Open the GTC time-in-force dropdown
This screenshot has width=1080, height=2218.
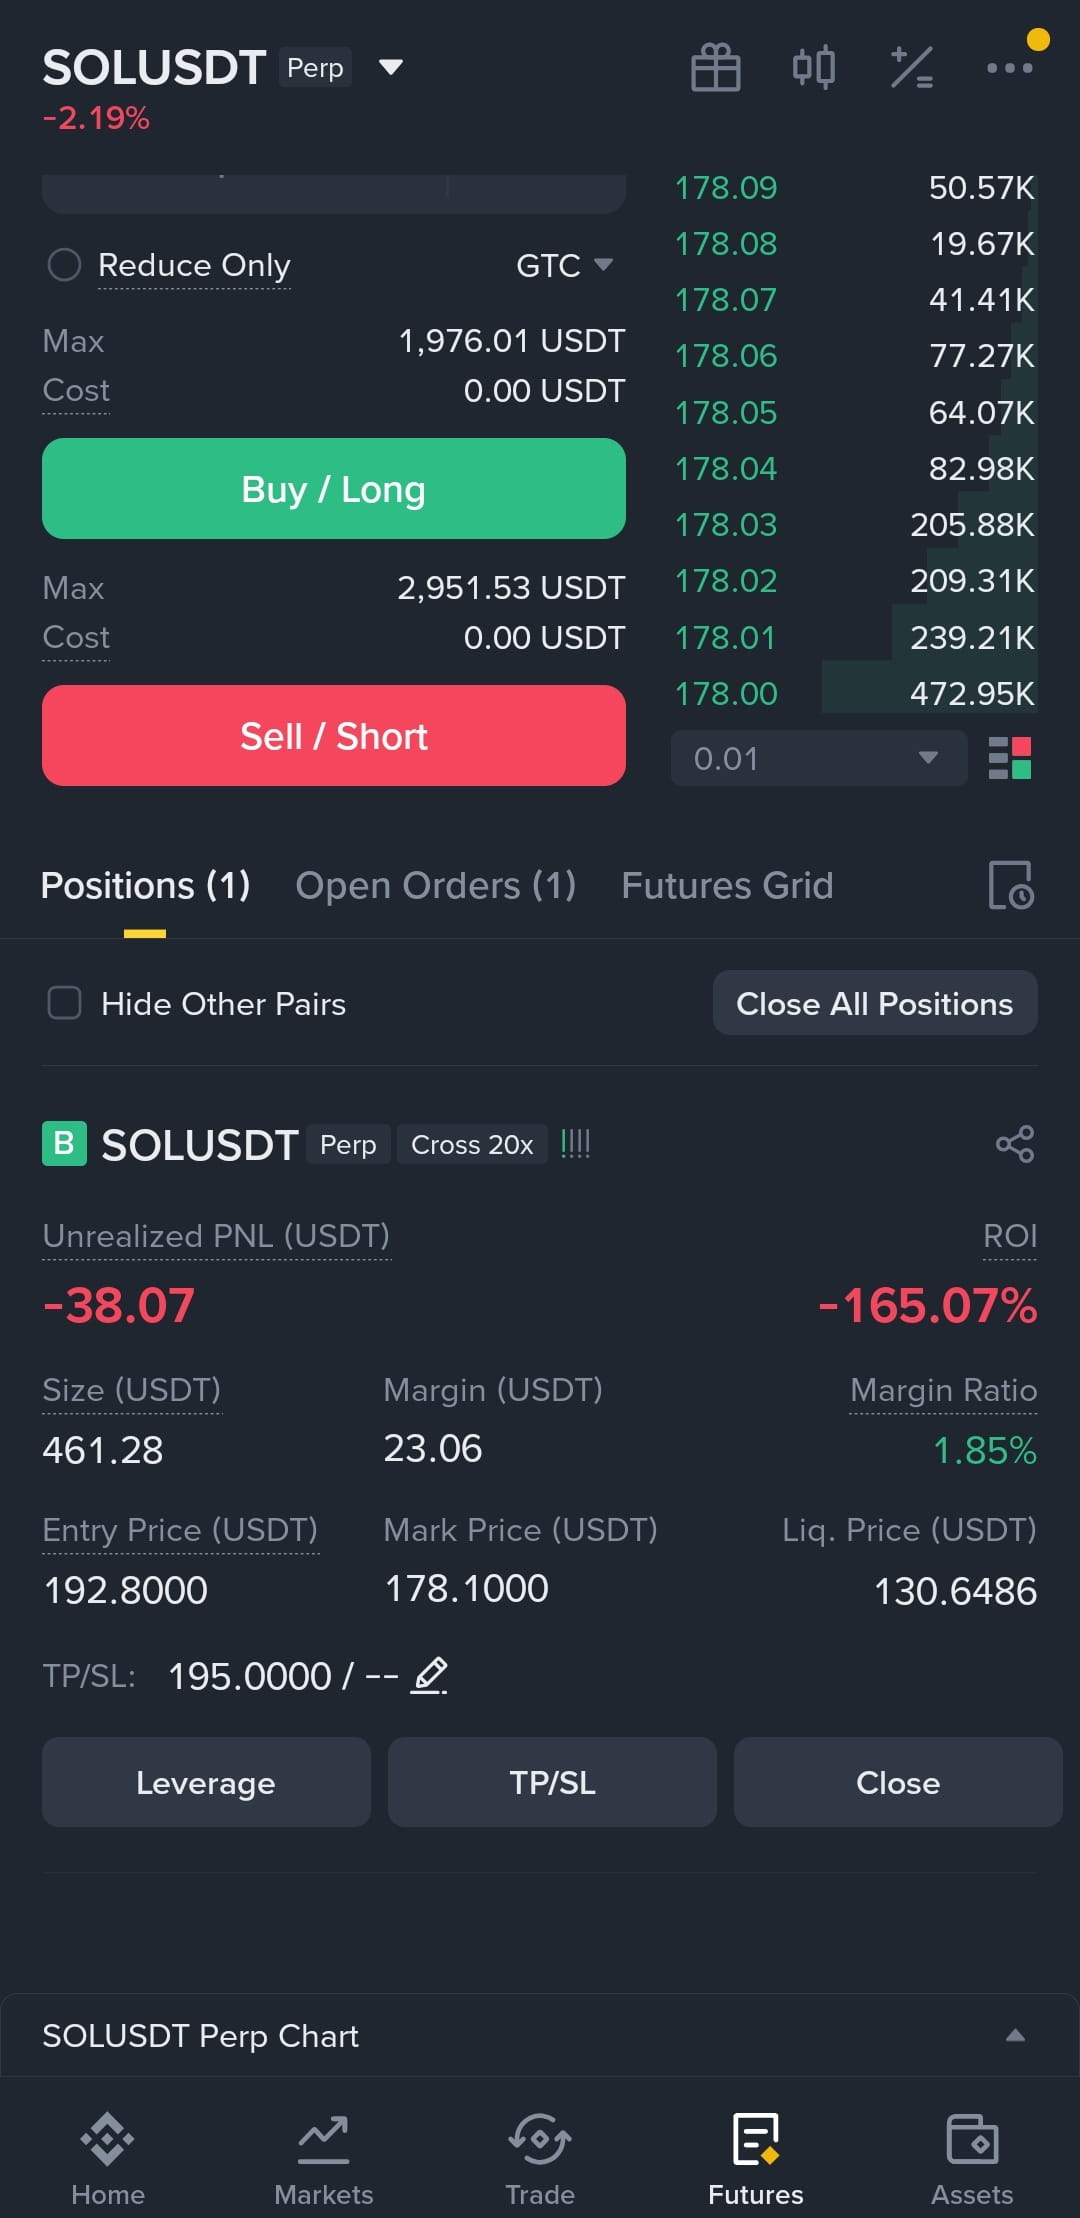(564, 265)
